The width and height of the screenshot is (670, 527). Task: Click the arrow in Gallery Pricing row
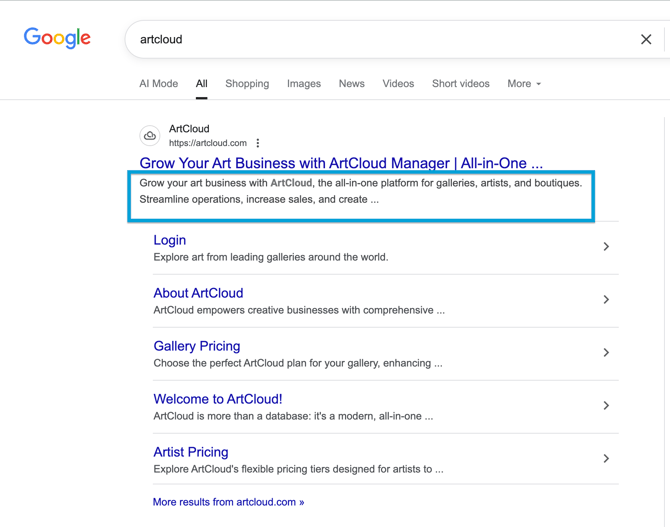[x=606, y=353]
